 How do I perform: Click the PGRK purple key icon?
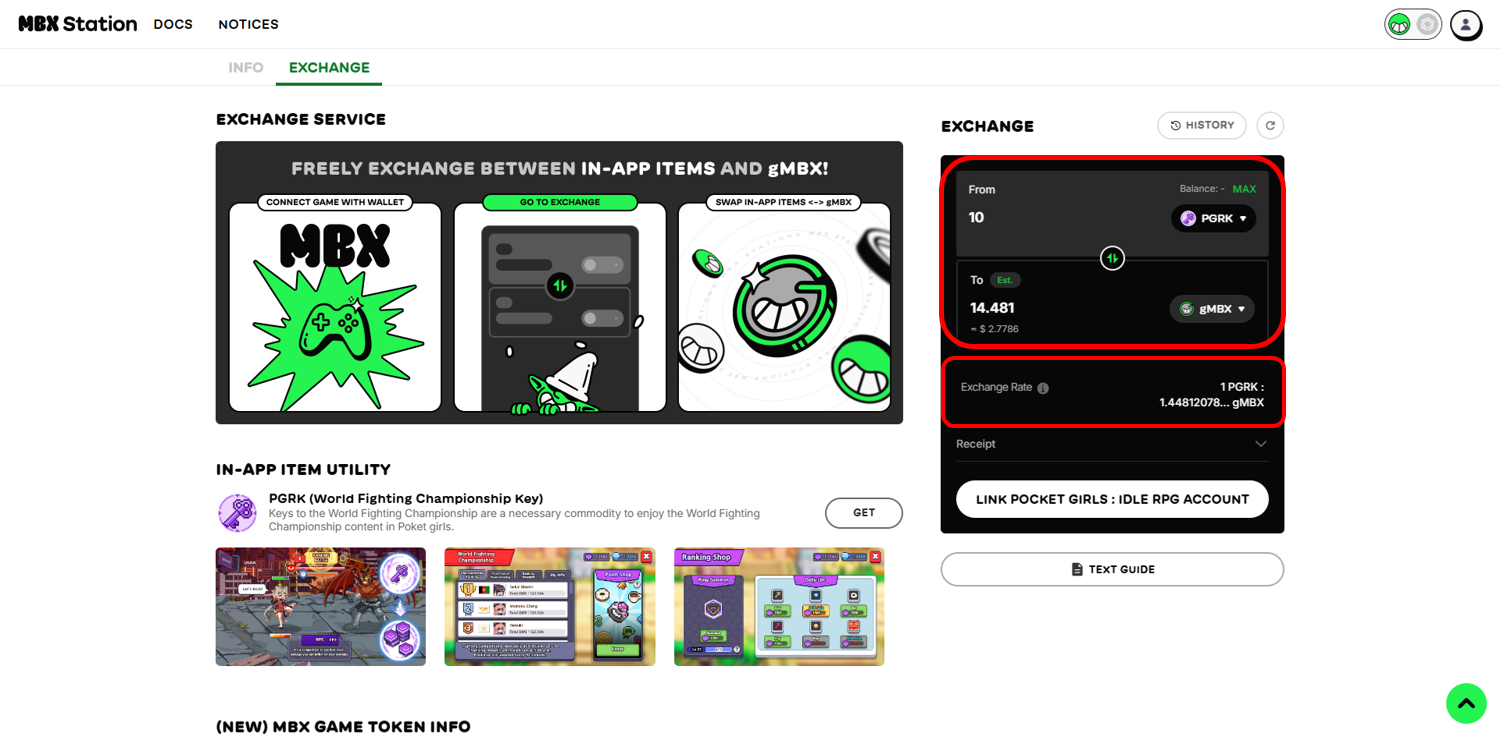238,513
